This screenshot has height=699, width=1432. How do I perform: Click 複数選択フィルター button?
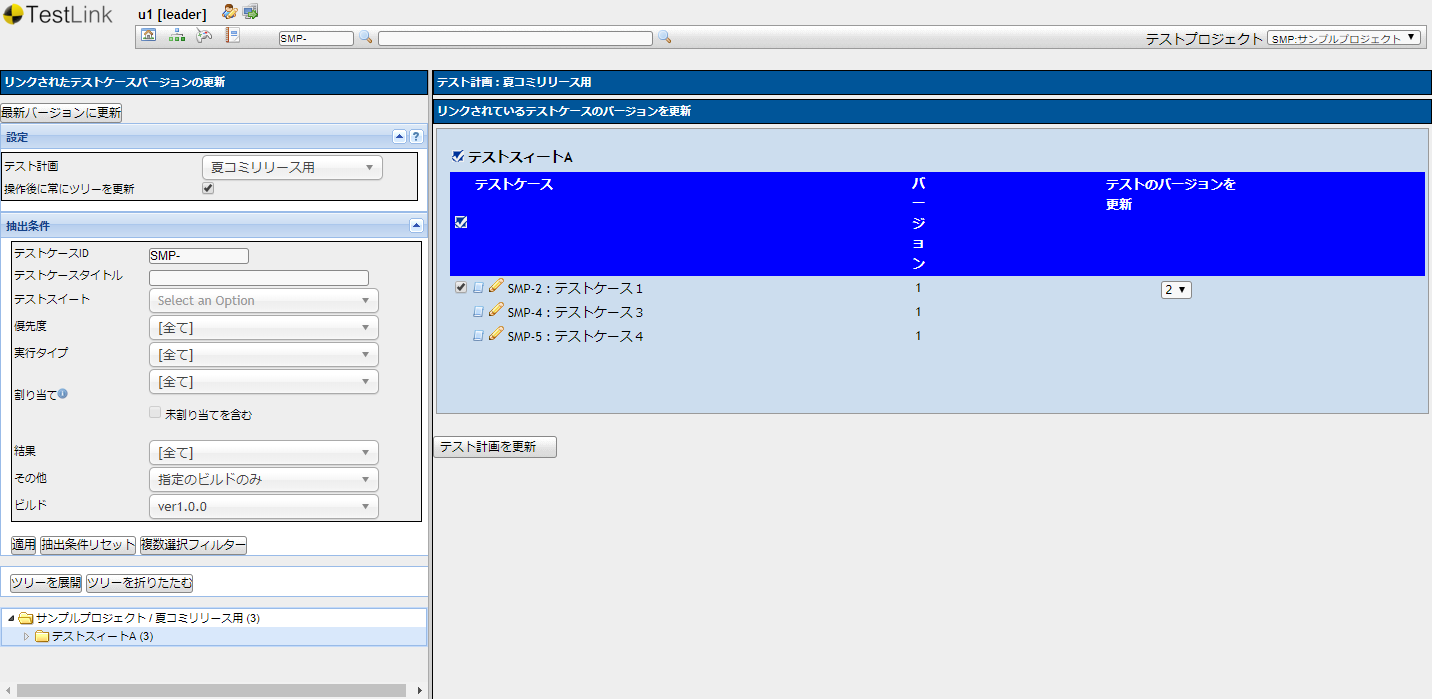coord(193,545)
